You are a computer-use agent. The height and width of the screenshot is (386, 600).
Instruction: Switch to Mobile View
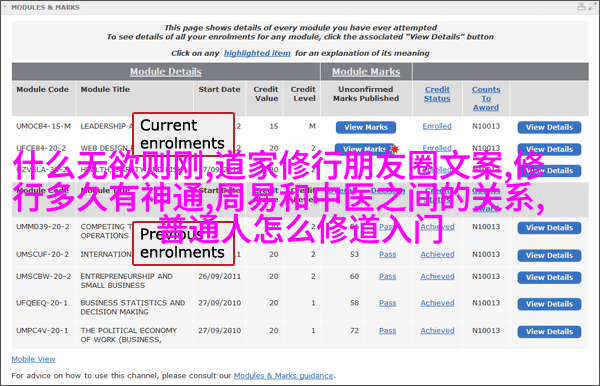coord(33,359)
